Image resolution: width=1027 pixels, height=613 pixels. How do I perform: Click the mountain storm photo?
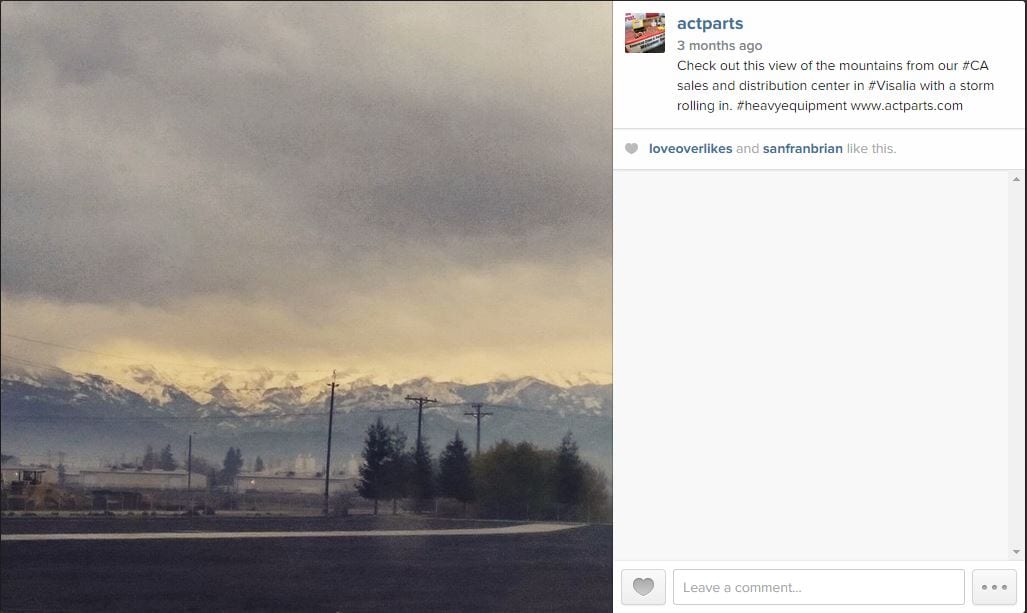click(307, 306)
